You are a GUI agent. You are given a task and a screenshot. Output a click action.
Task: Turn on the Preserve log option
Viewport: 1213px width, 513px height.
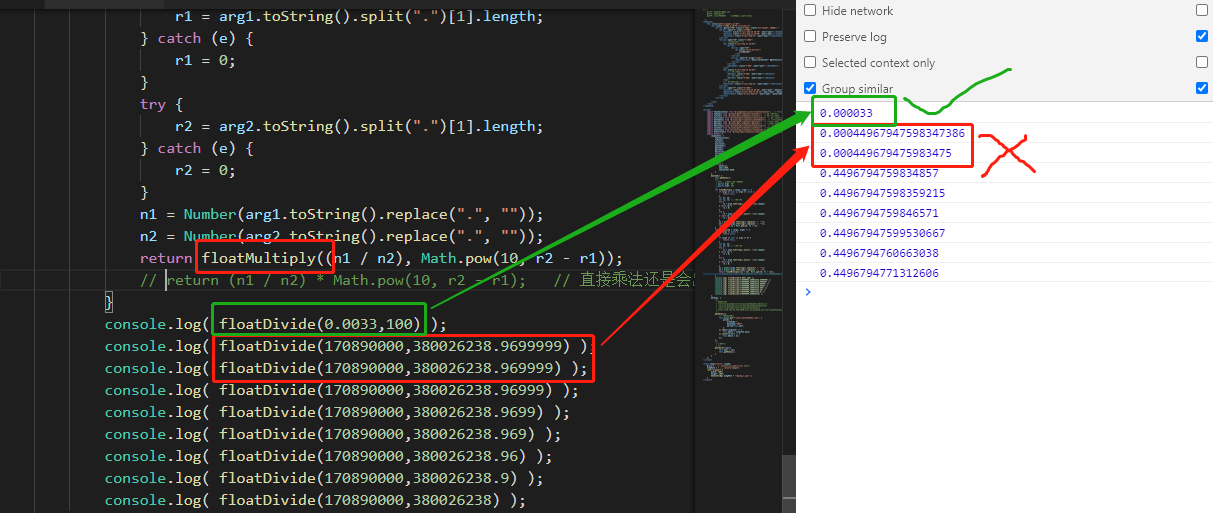810,36
